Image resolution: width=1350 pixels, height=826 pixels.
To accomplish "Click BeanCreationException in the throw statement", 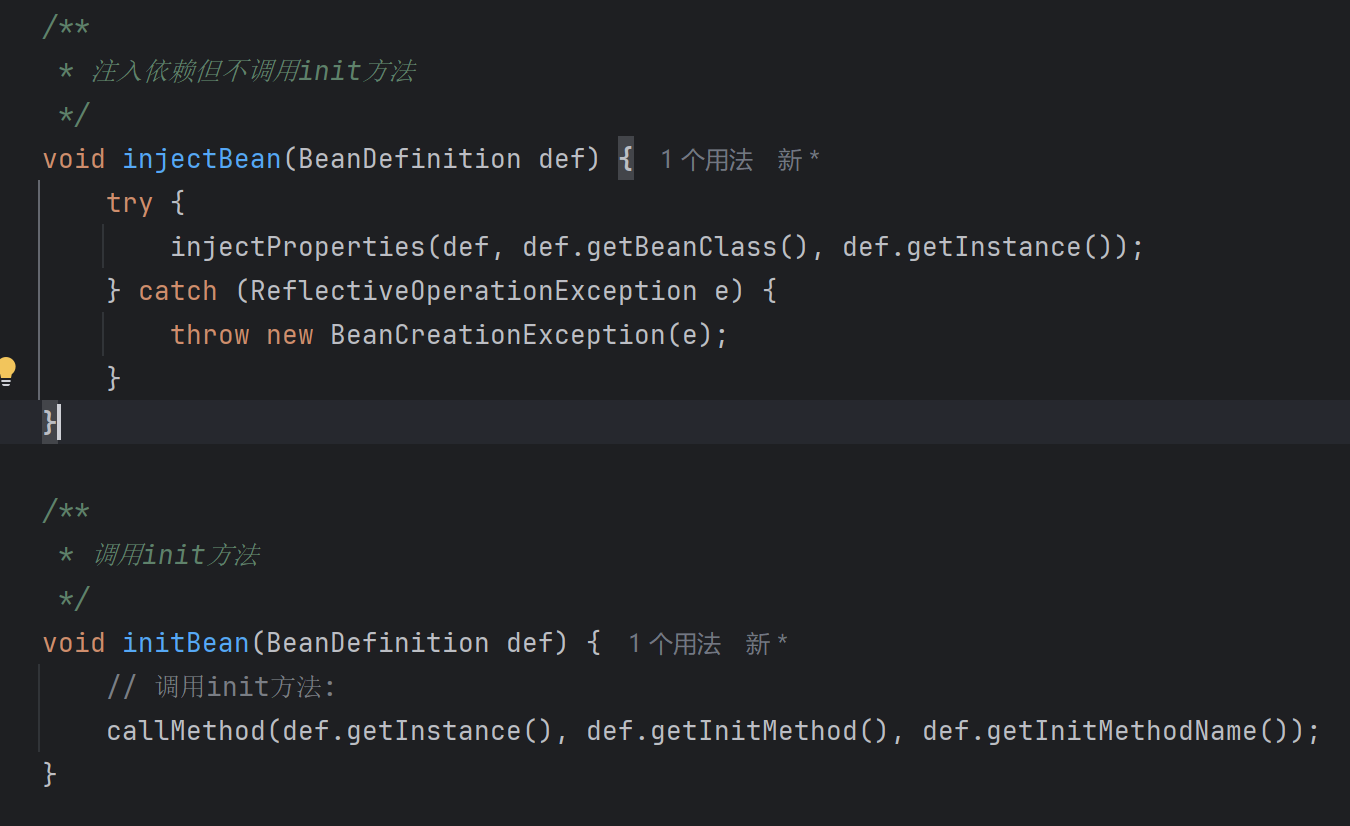I will point(498,335).
